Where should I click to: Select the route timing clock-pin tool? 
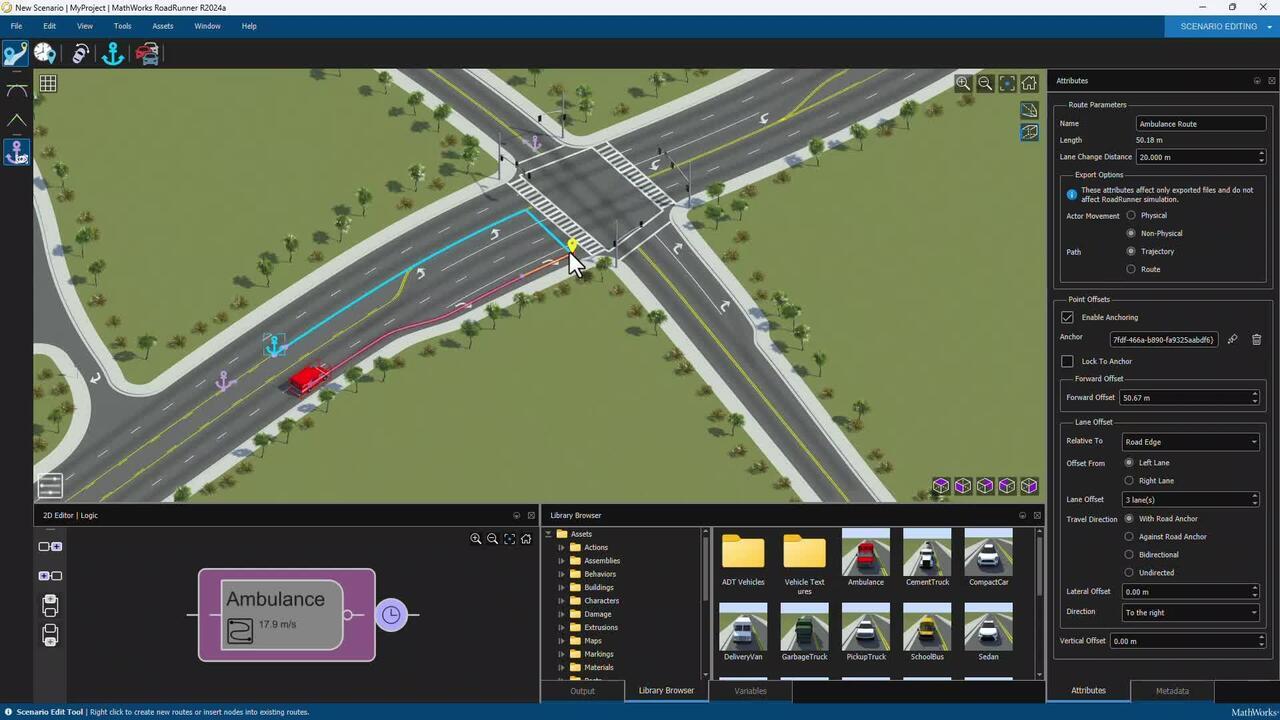click(x=45, y=54)
